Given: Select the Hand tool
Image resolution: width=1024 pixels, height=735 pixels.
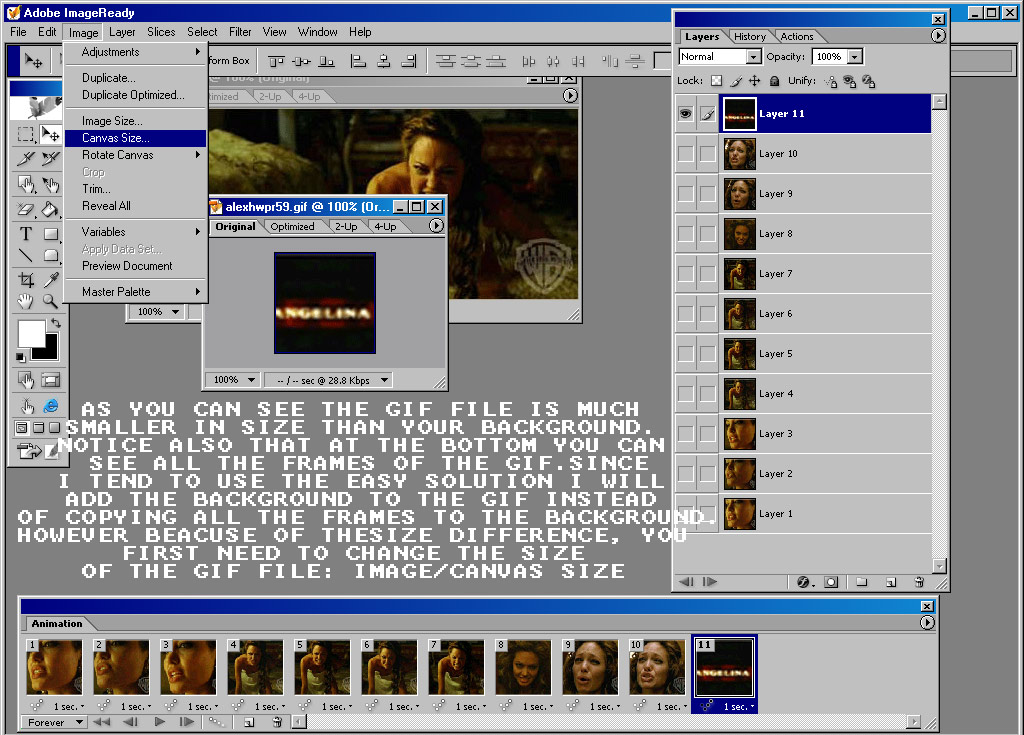Looking at the screenshot, I should (26, 302).
